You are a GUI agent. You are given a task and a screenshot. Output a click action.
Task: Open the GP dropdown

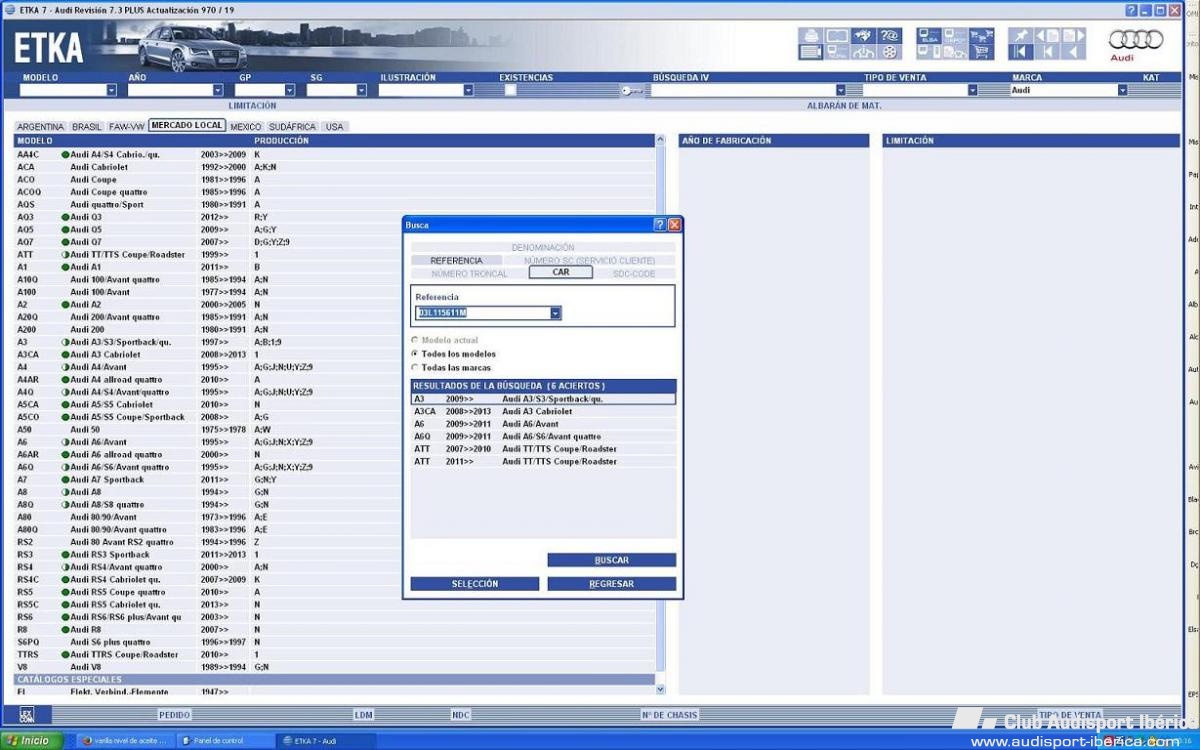(290, 90)
